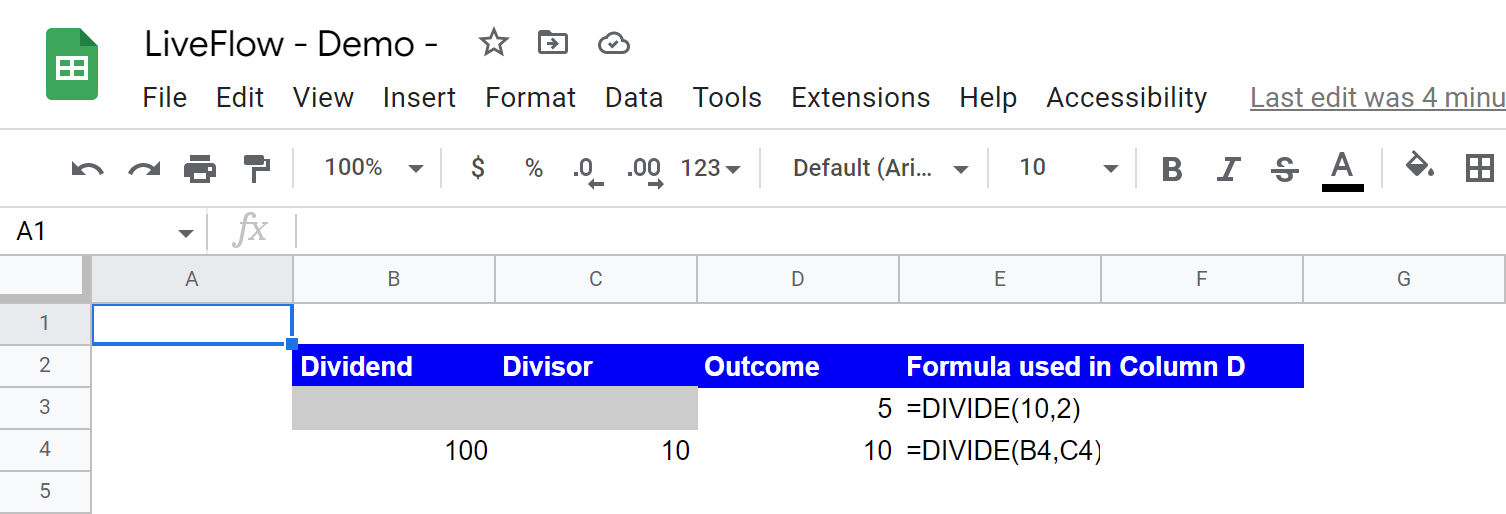Select row 3 header
This screenshot has width=1506, height=514.
(x=44, y=407)
